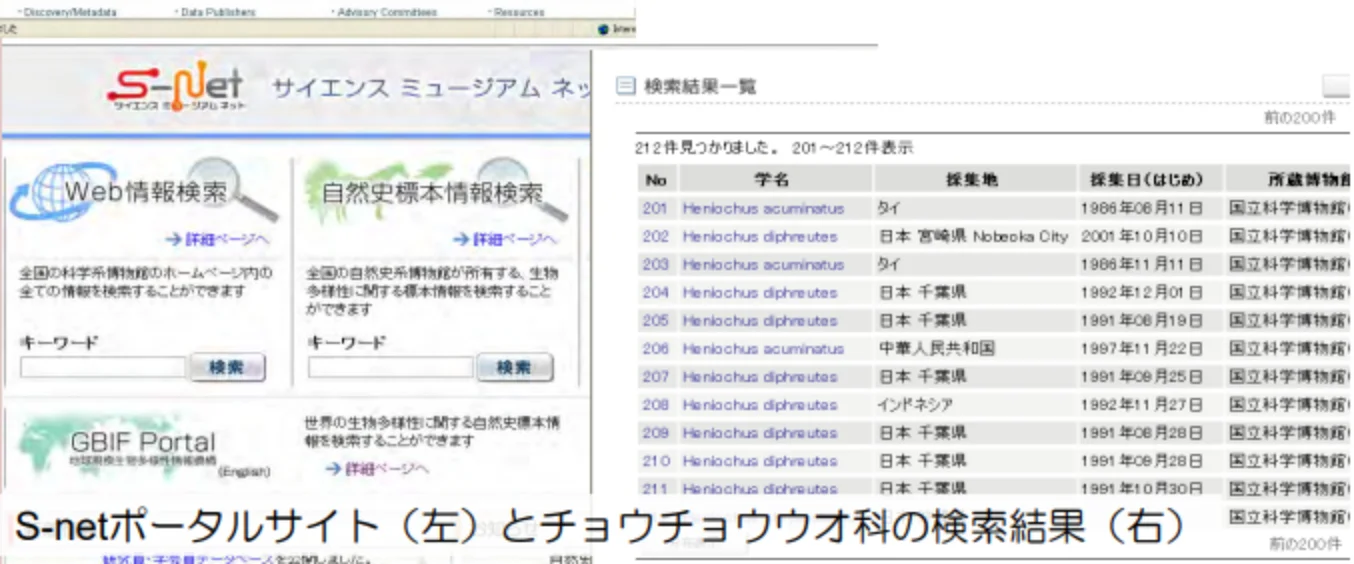Image resolution: width=1354 pixels, height=564 pixels.
Task: Click the 採集地 column header
Action: click(973, 180)
